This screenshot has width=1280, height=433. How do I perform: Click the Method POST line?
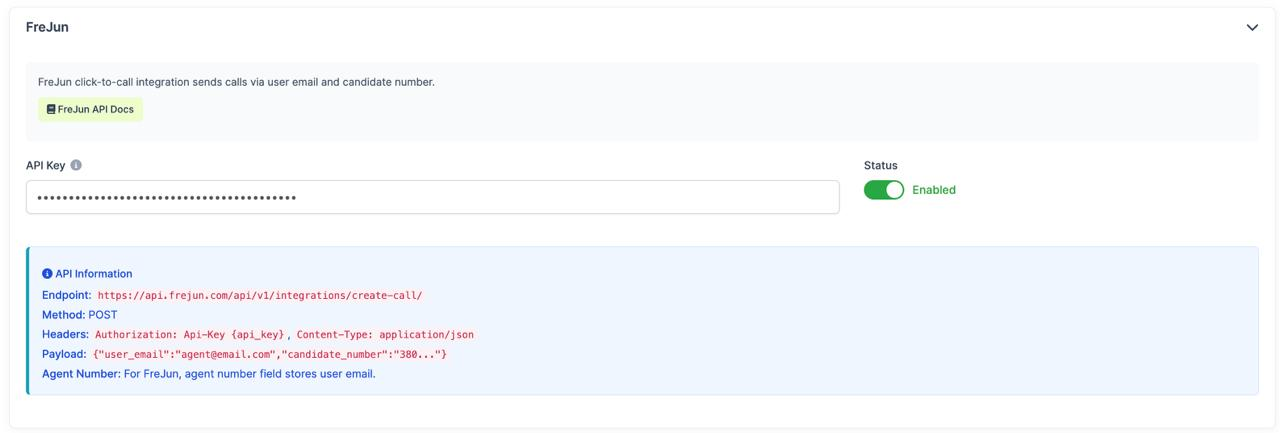(80, 315)
